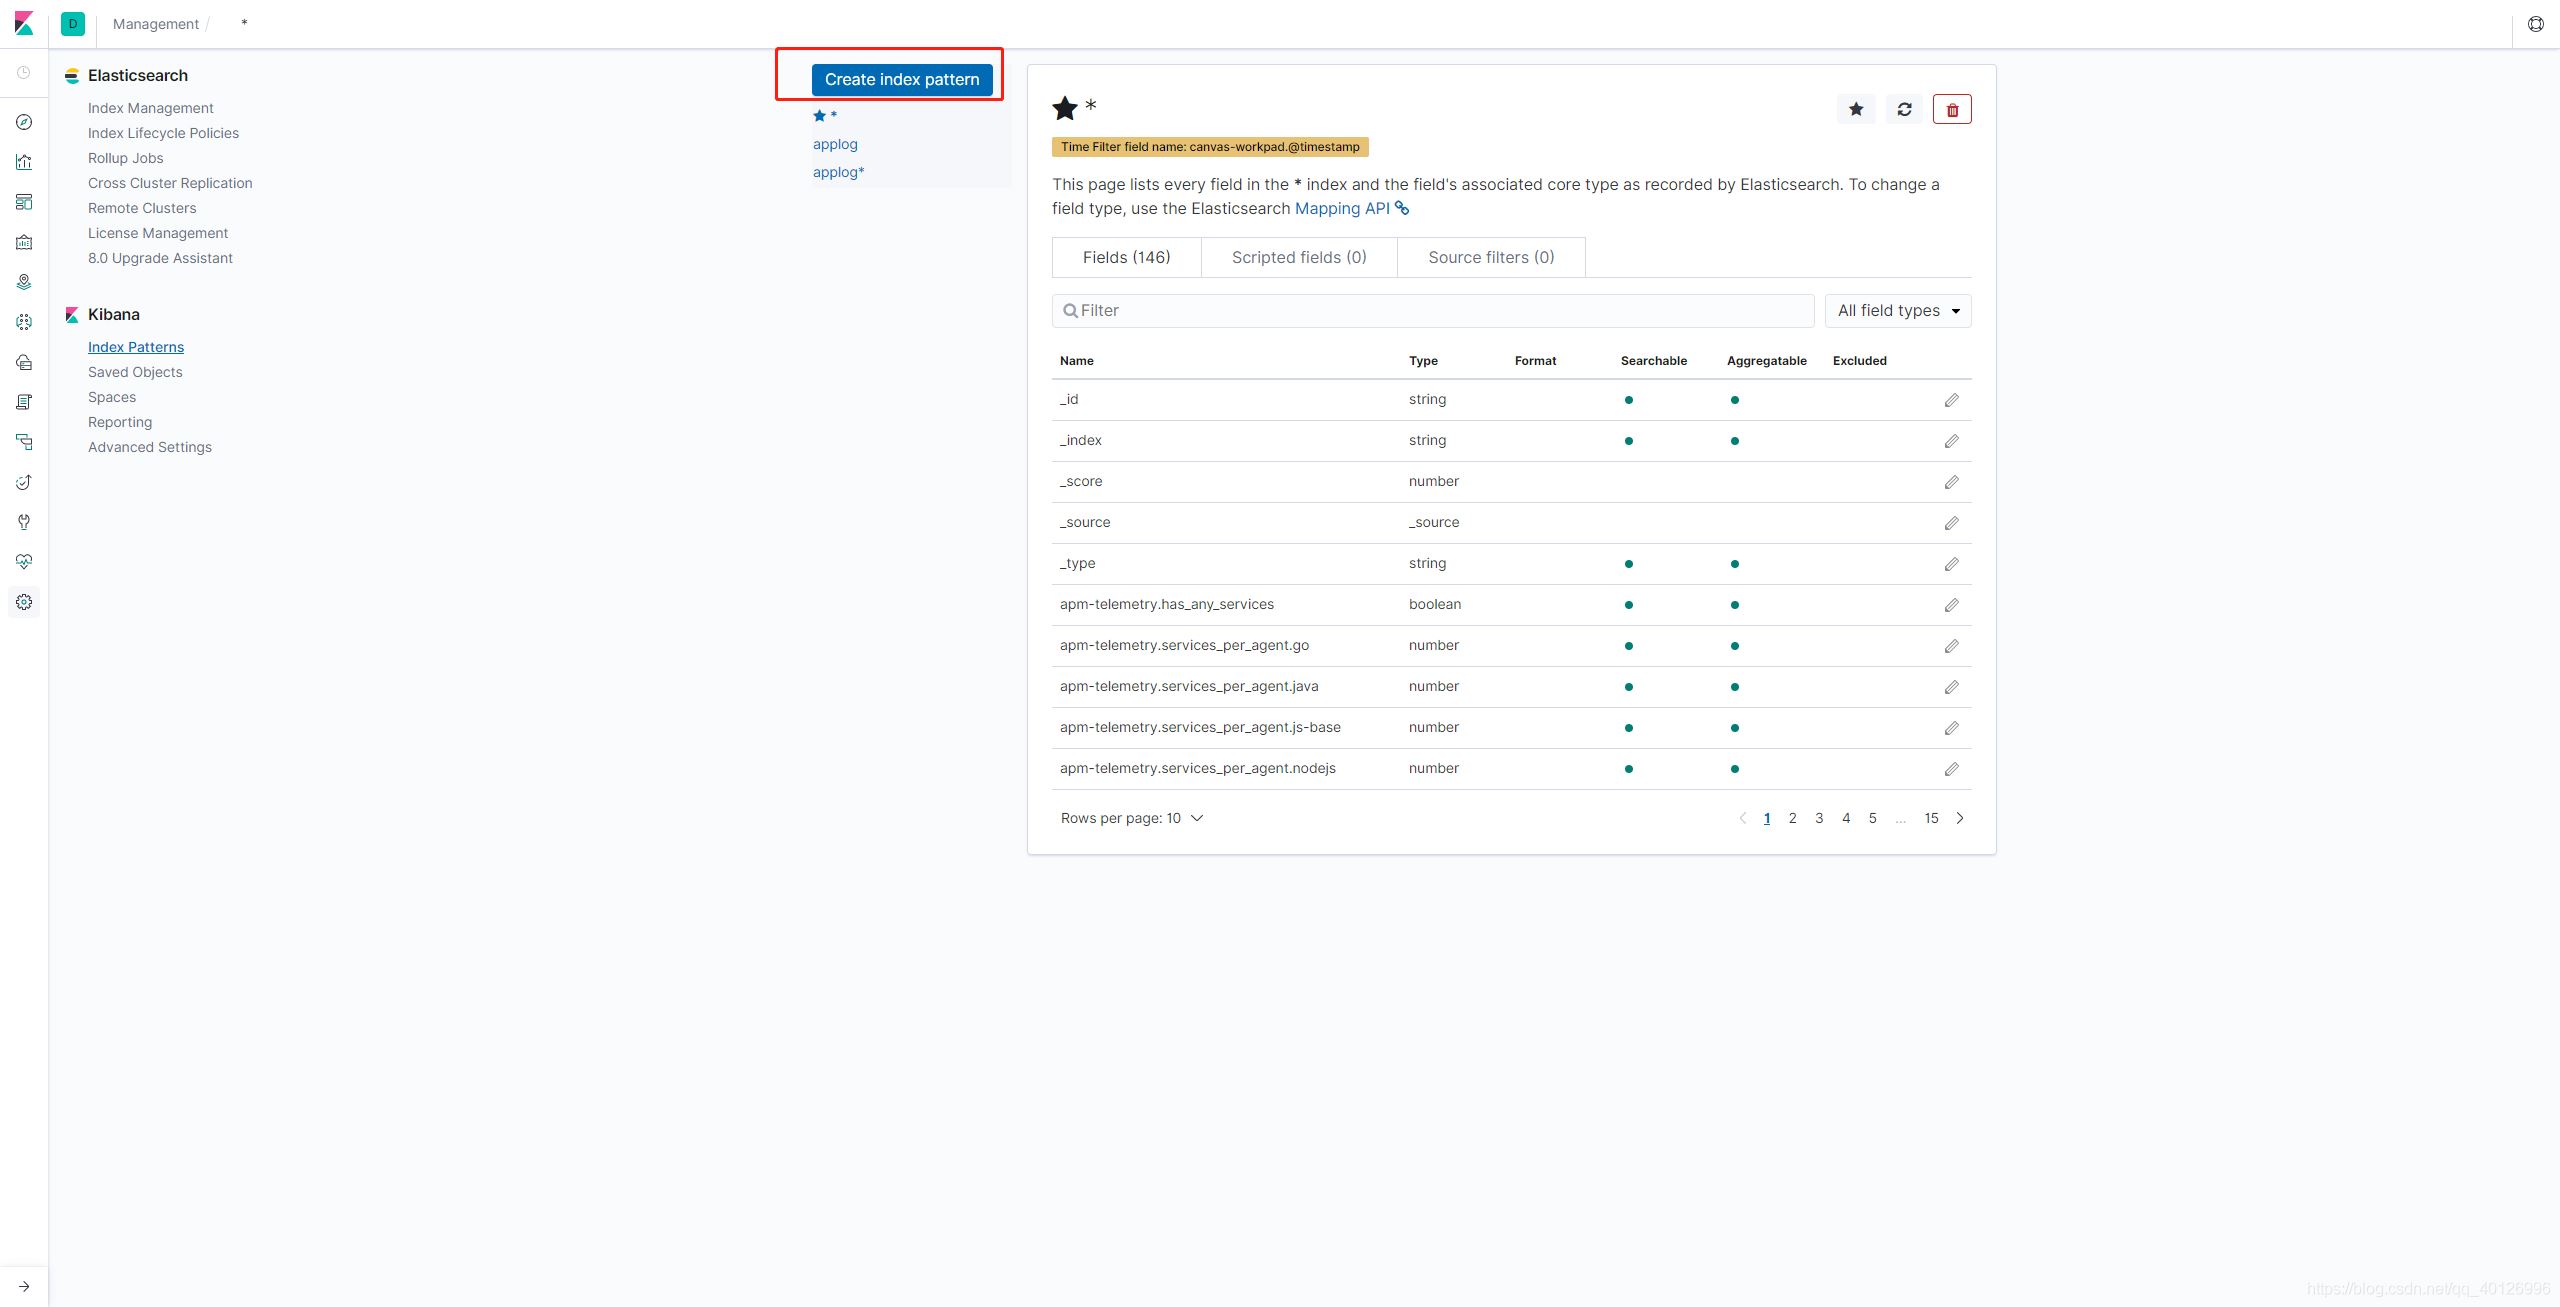
Task: Open Visualize from the sidebar chart icon
Action: 24,162
